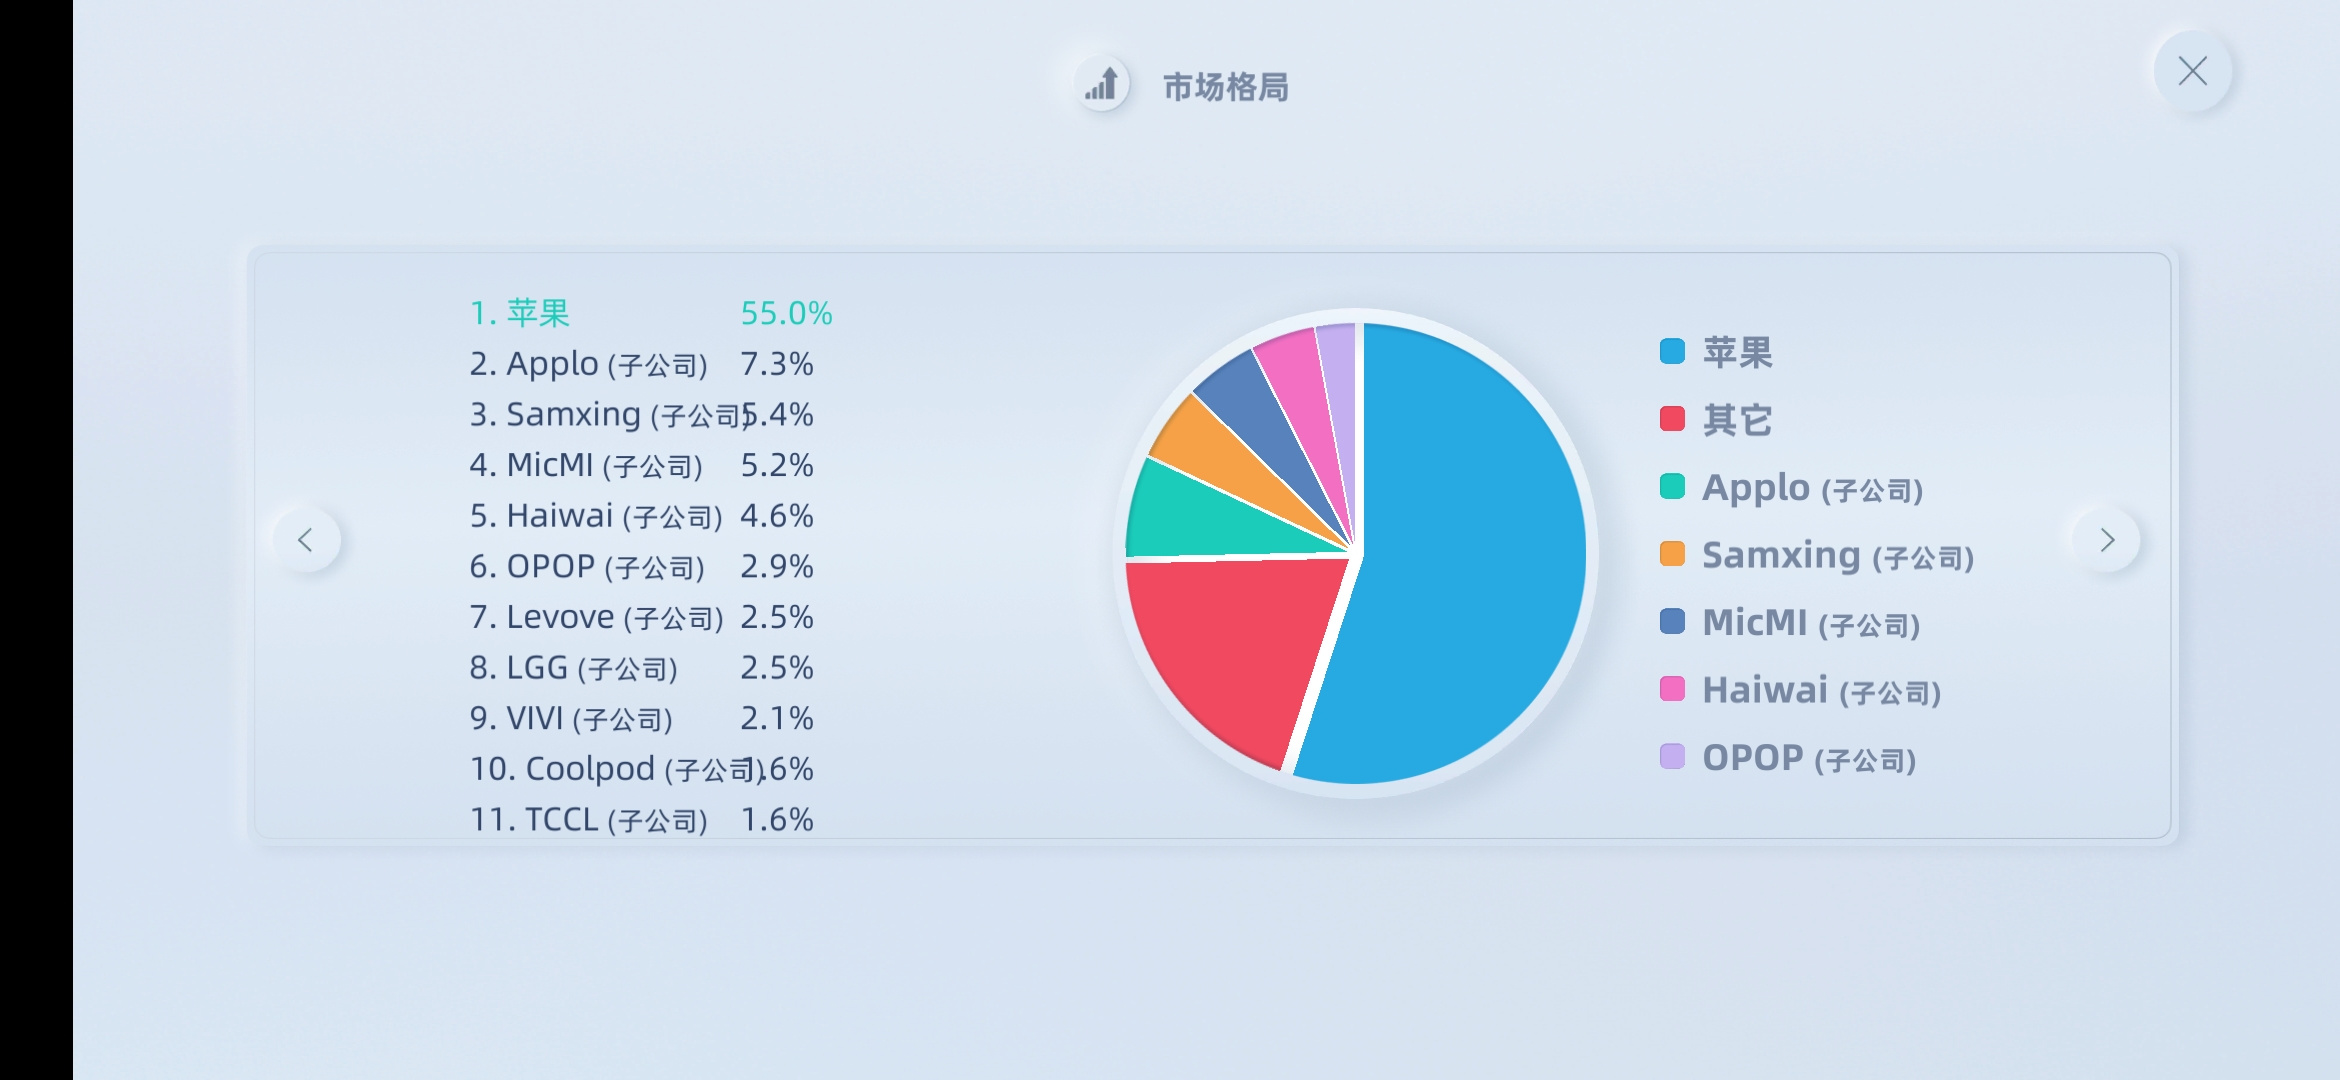Toggle the orange Samxing legend marker
Screen dimensions: 2340x1080
(x=1672, y=554)
